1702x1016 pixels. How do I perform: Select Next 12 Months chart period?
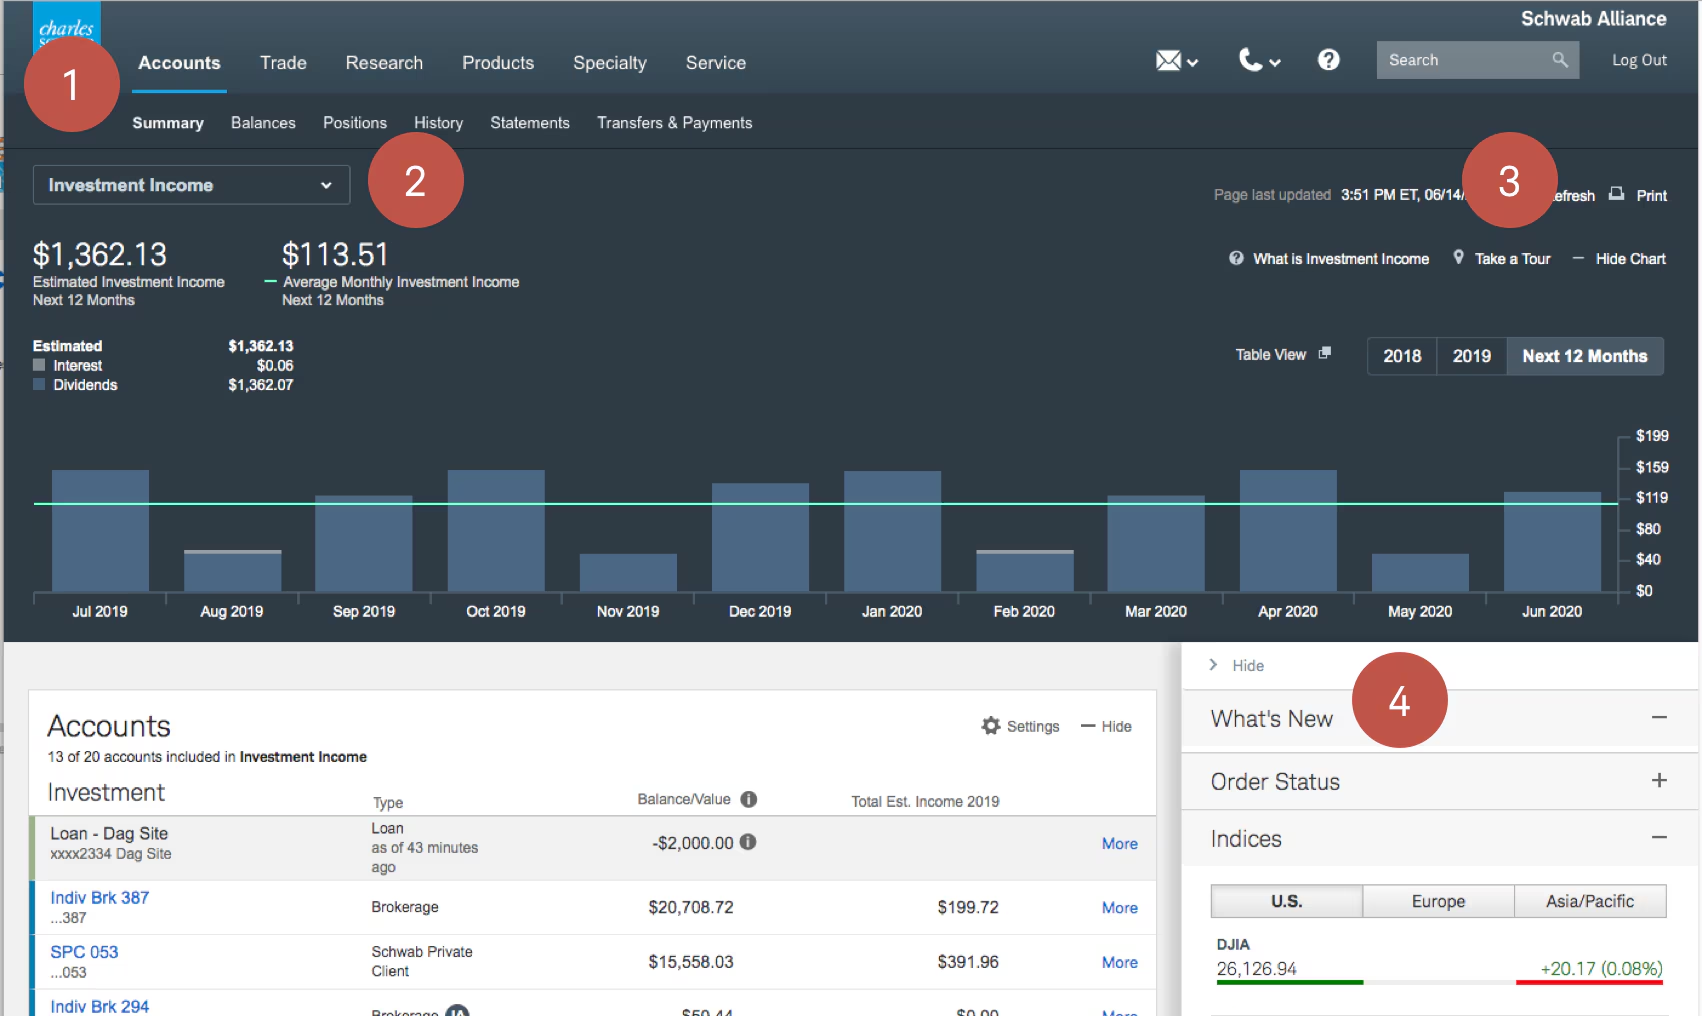coord(1584,356)
